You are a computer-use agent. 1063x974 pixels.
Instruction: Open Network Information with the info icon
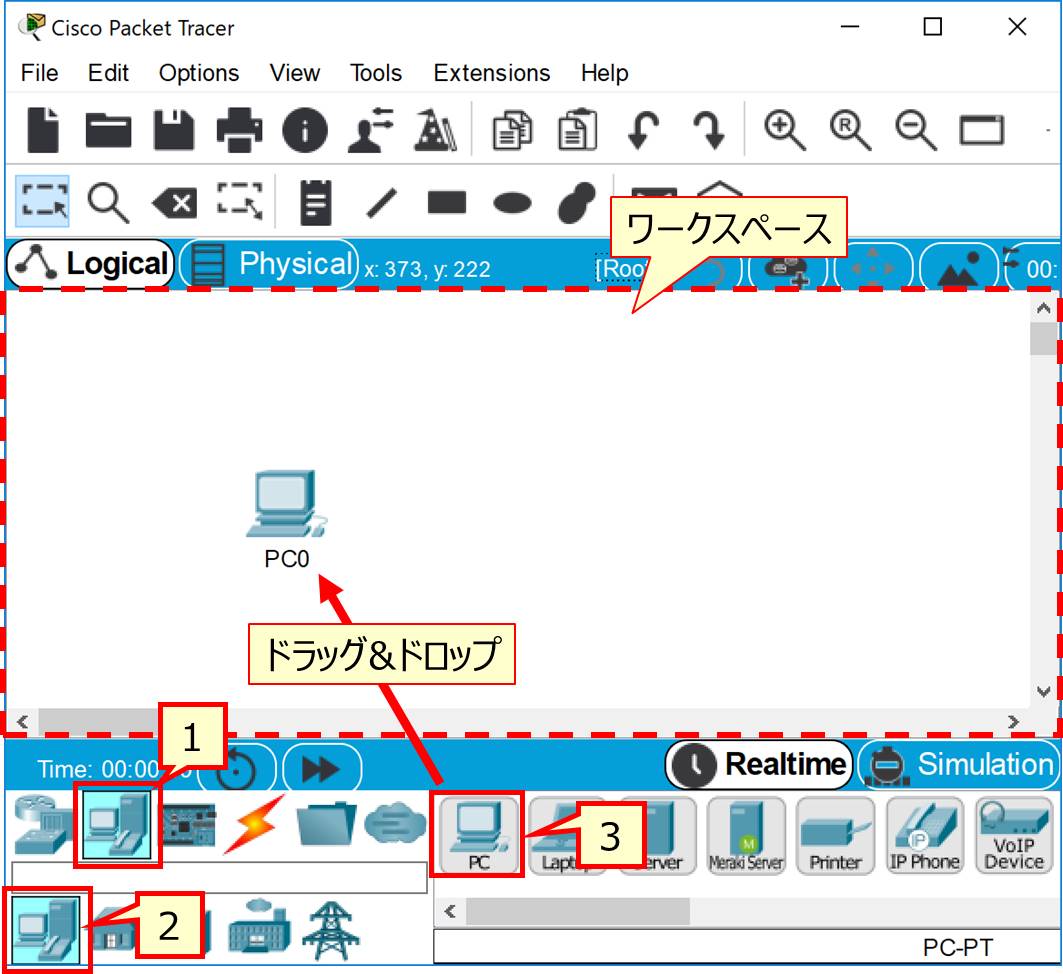click(x=304, y=129)
